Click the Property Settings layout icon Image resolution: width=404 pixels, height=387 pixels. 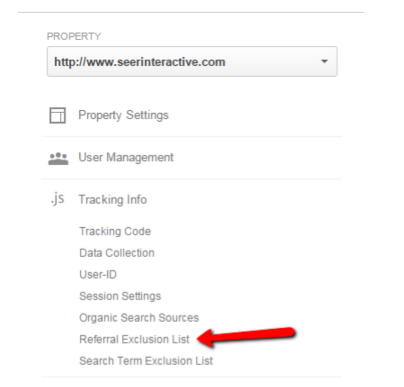58,115
